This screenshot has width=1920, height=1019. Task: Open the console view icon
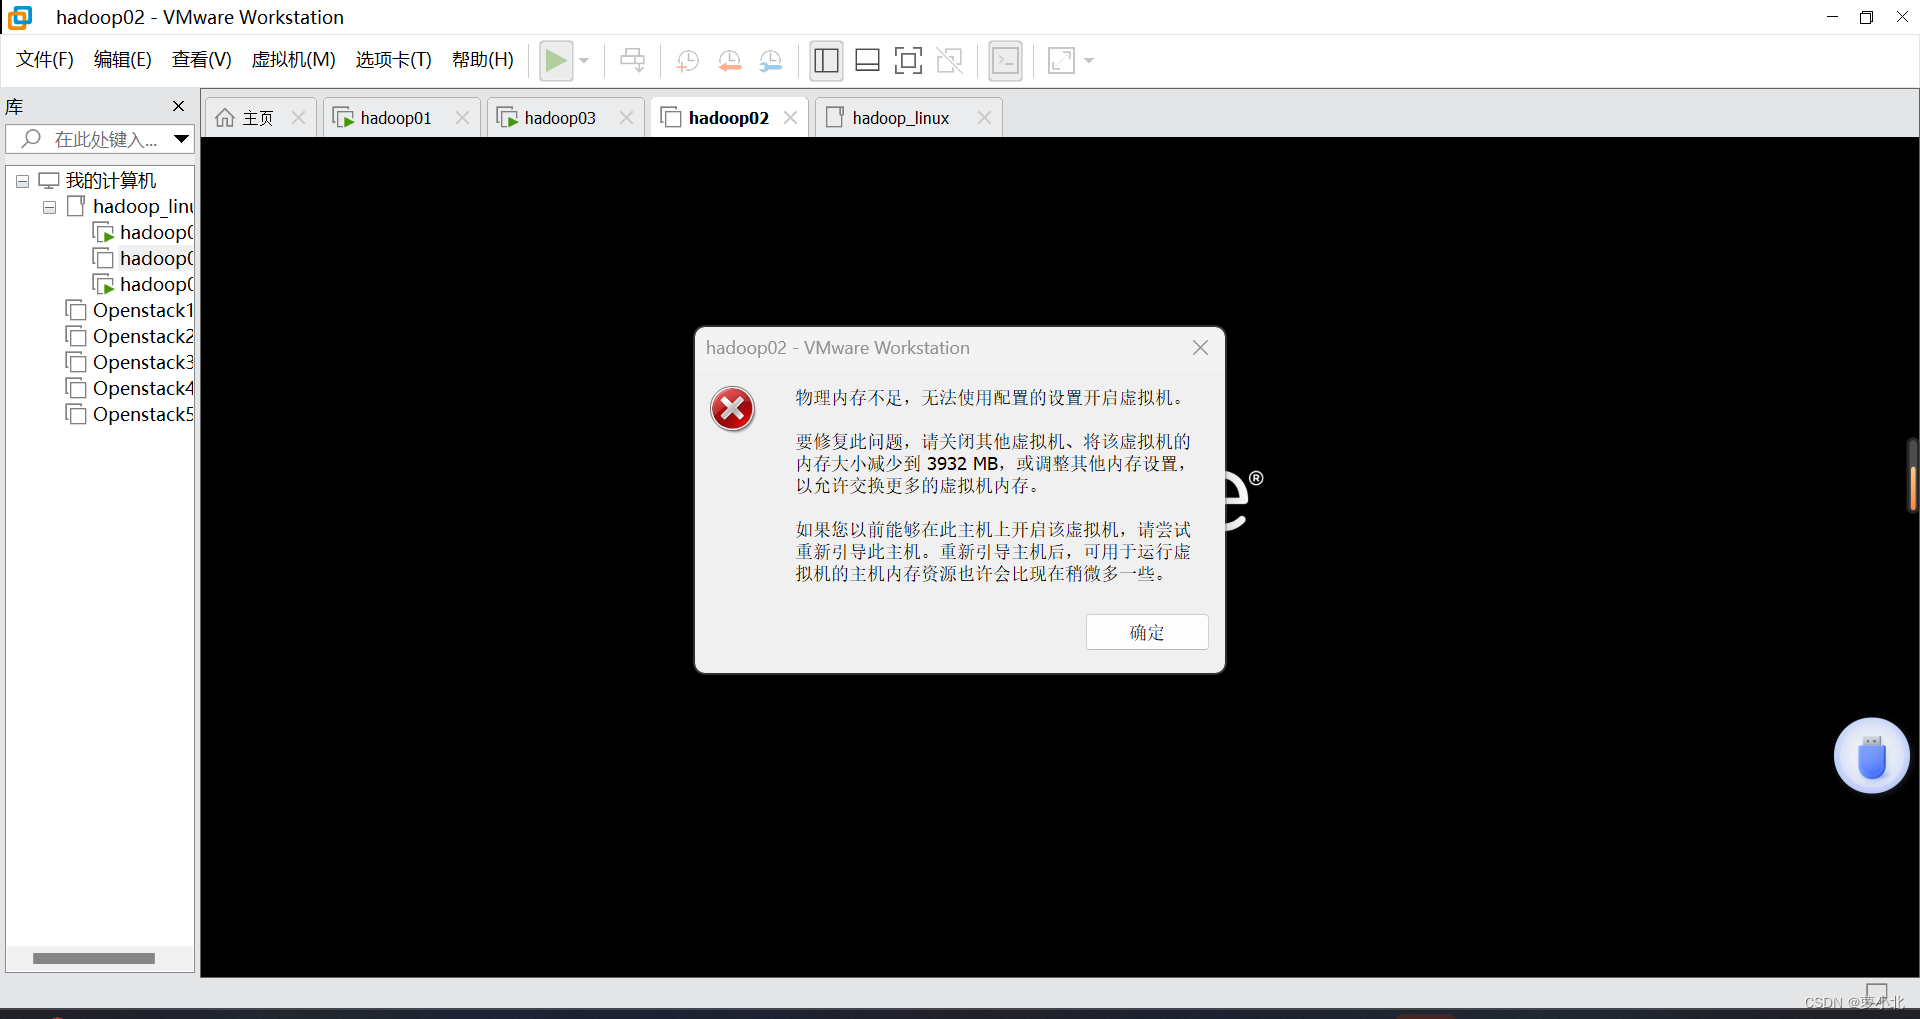point(1005,61)
